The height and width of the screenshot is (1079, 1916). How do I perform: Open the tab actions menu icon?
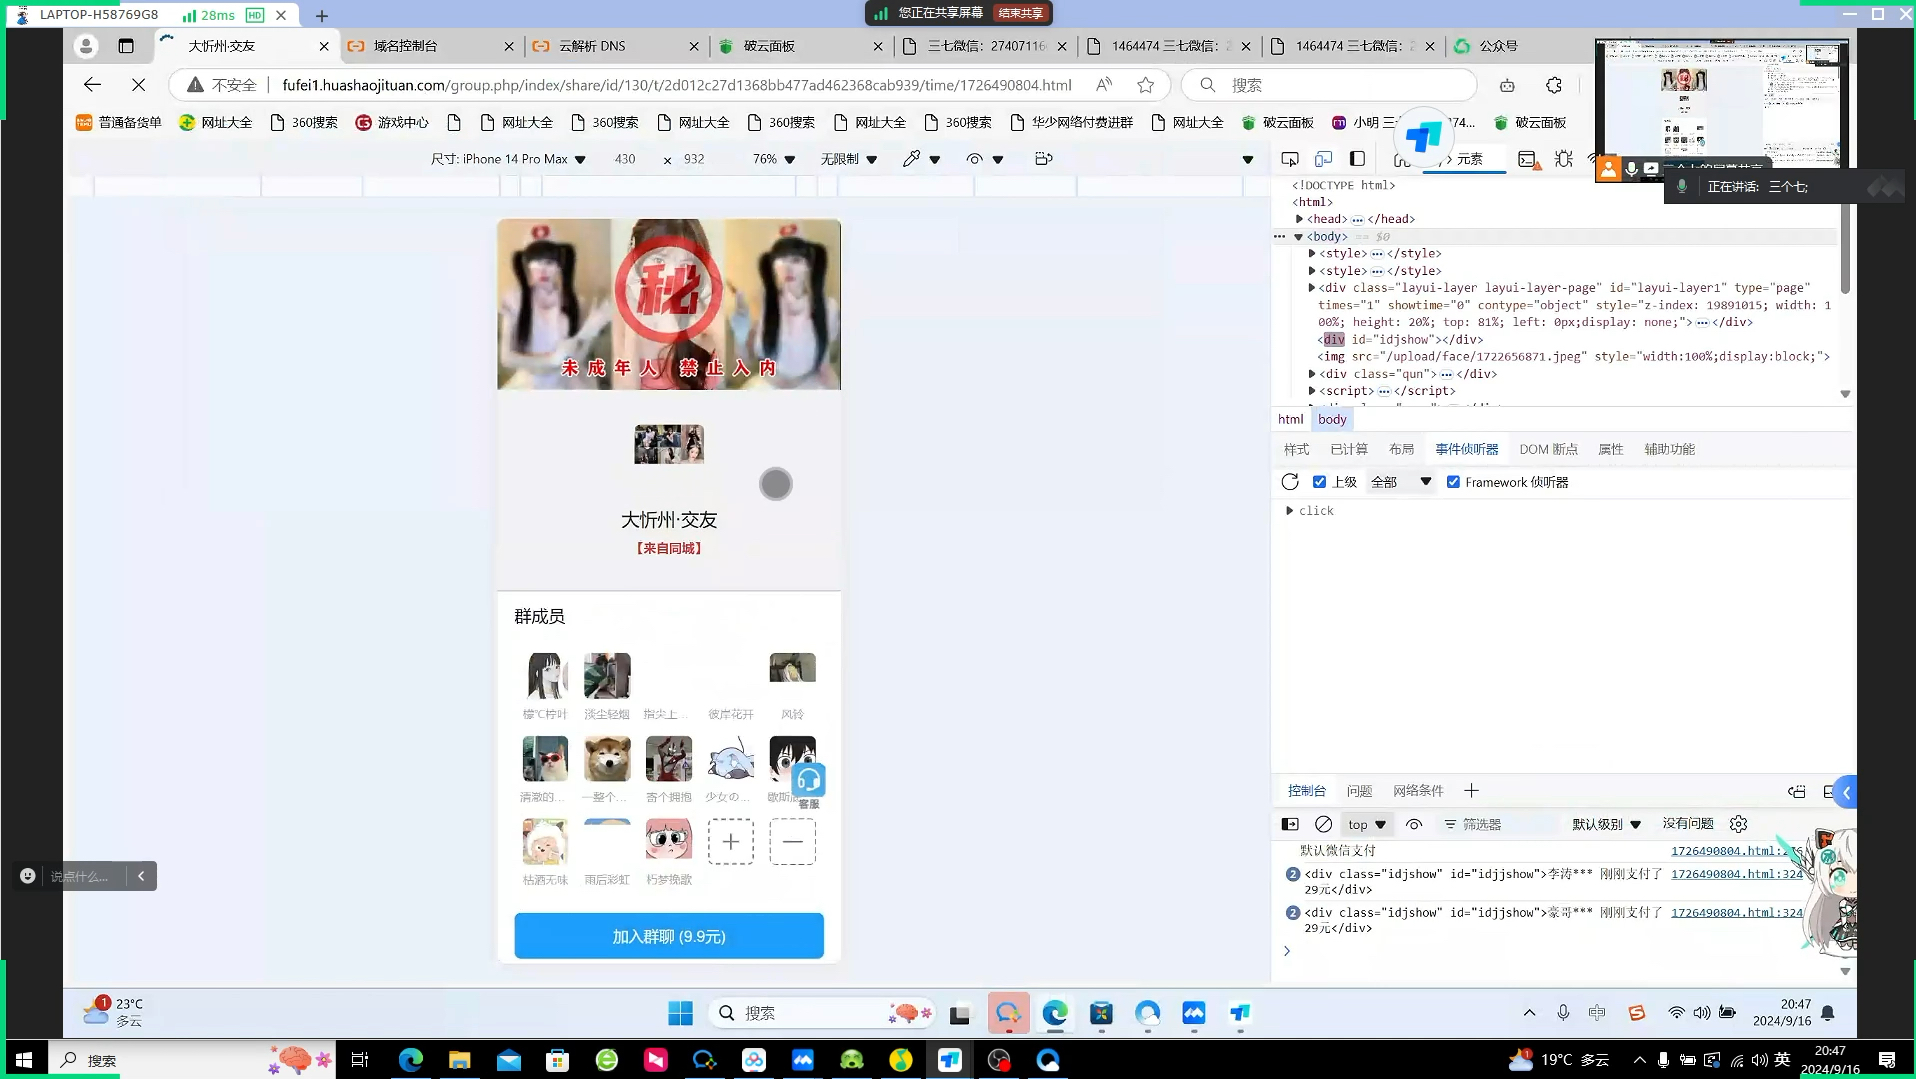(126, 46)
